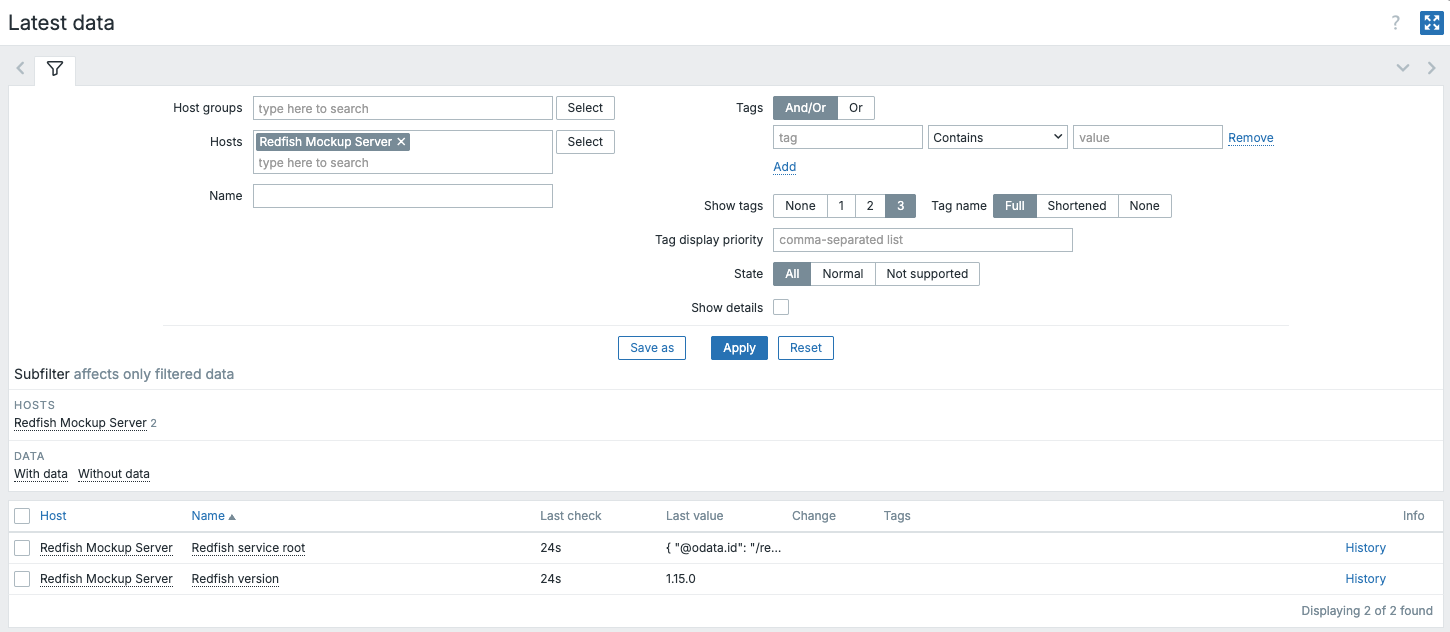Click the Host groups search field

coord(402,108)
